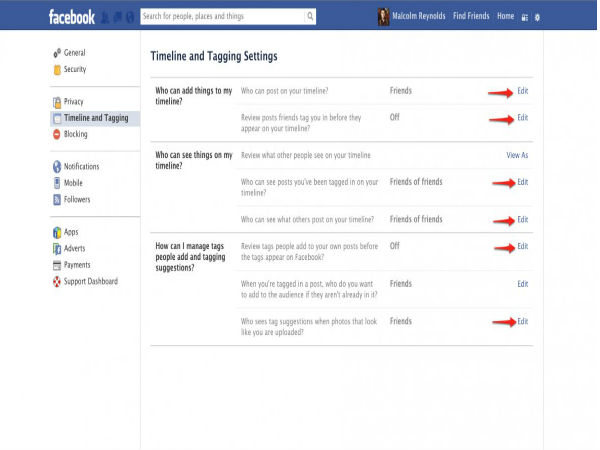Click 'Friends of friends' value for others' posts
Image resolution: width=600 pixels, height=450 pixels.
[x=416, y=219]
